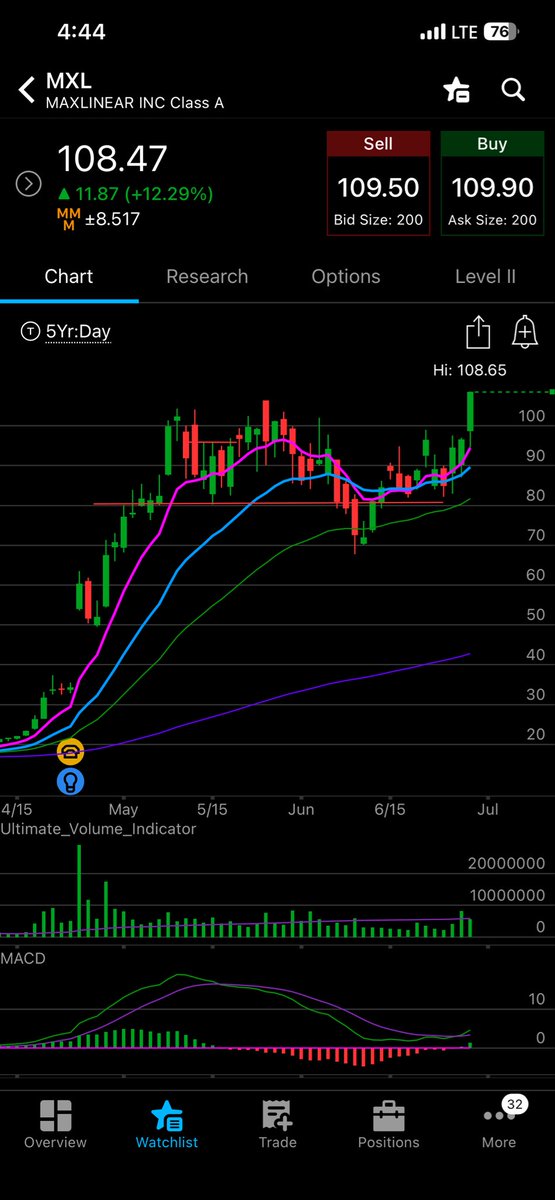Tap the Hi: 108.65 label
The image size is (555, 1200).
(x=469, y=369)
